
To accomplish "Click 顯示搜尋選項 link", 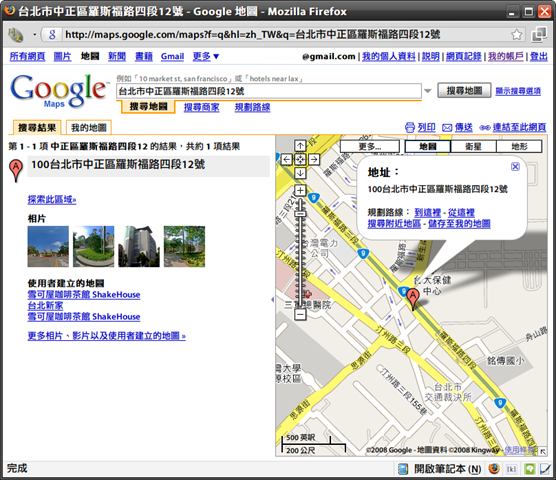I will [x=518, y=91].
